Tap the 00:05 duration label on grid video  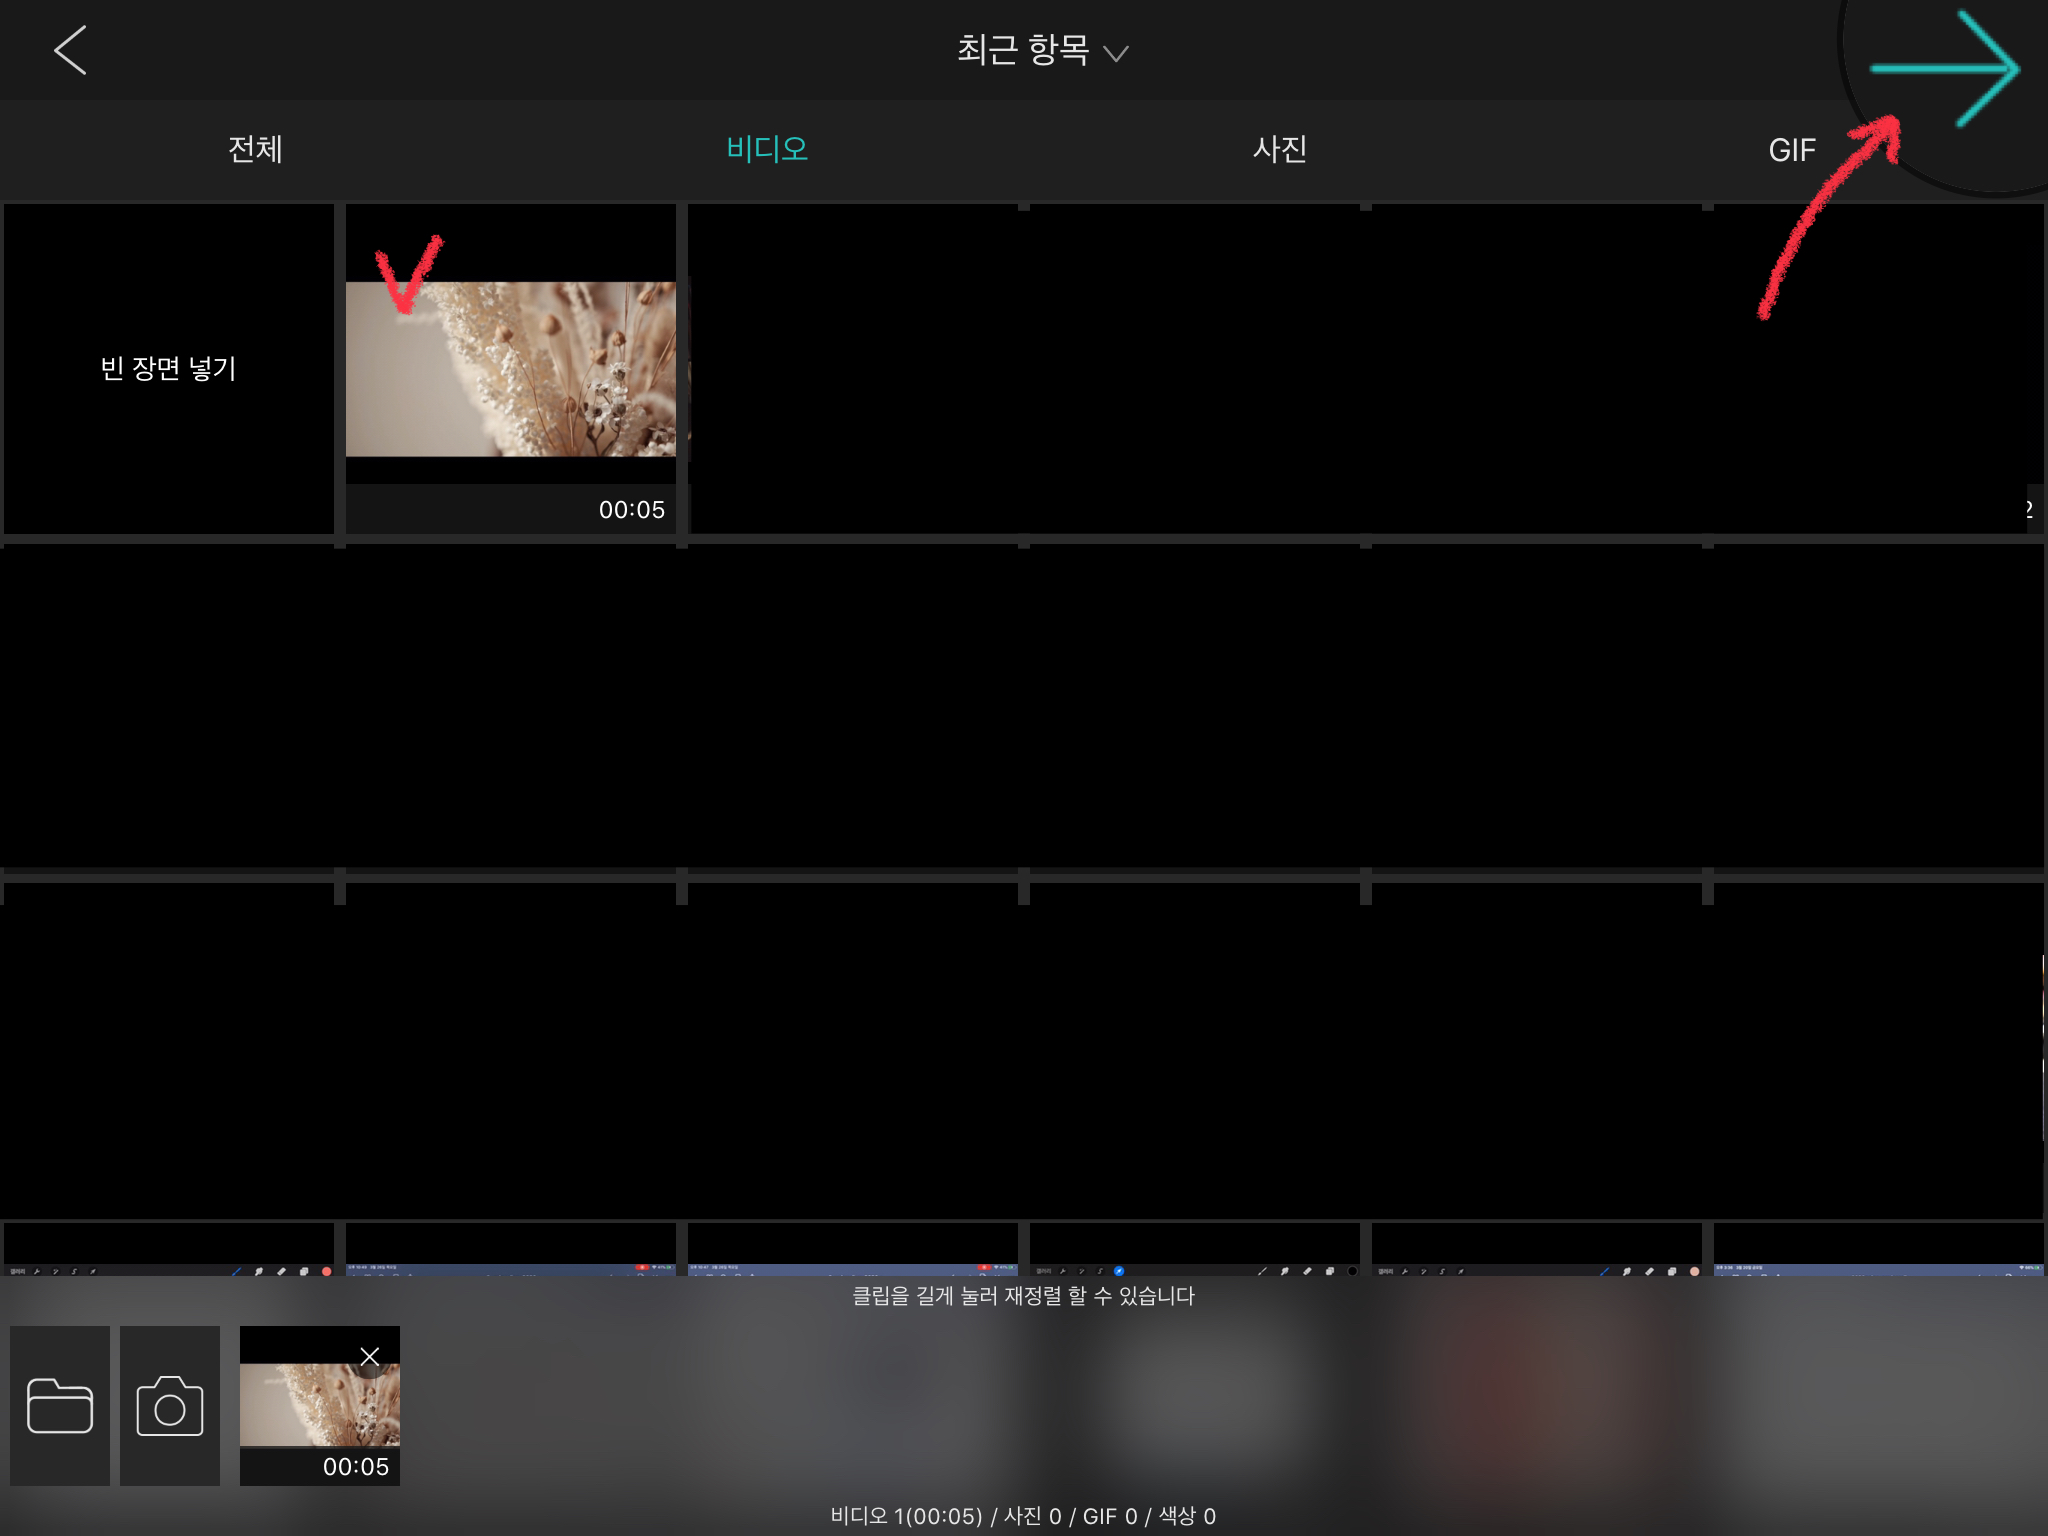coord(631,510)
